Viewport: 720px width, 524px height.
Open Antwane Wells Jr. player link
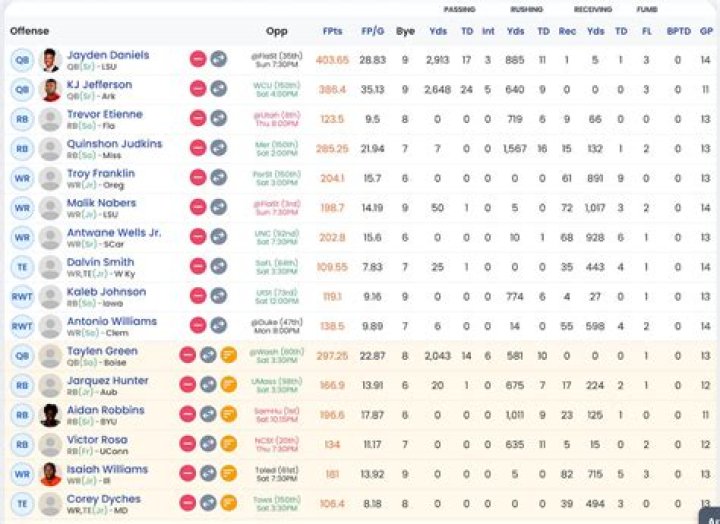[114, 232]
